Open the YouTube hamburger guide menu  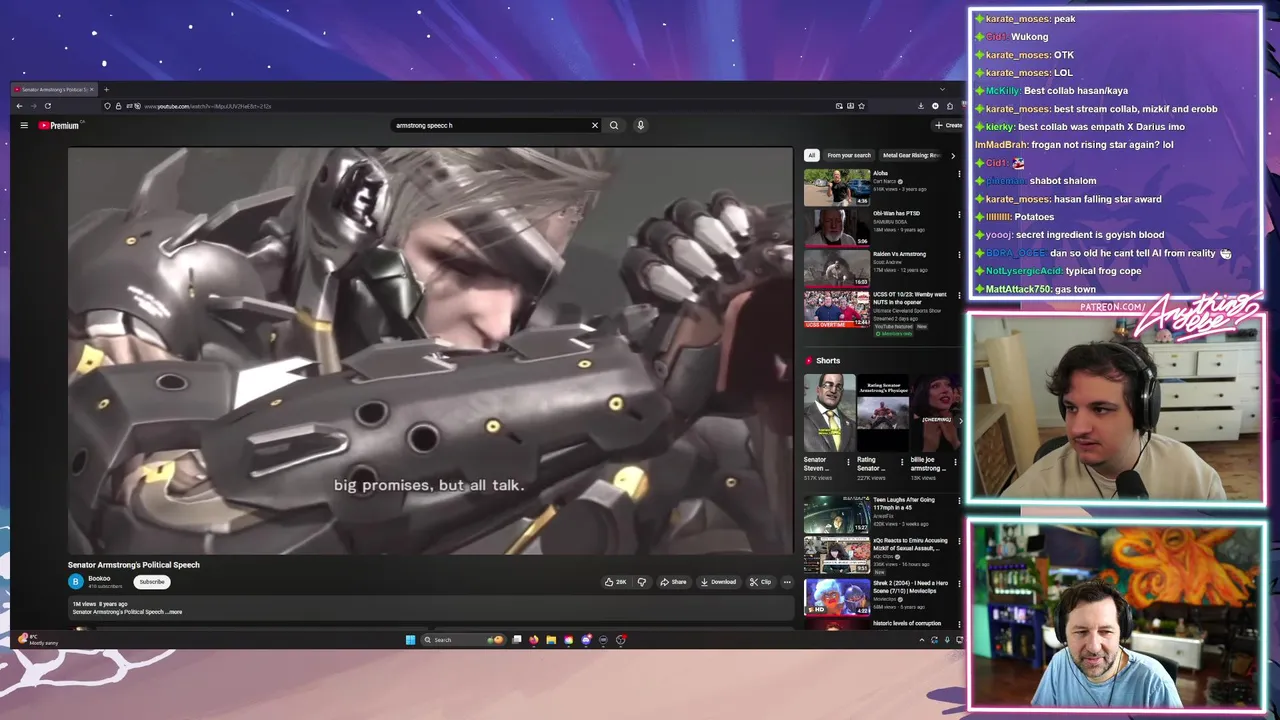(x=24, y=125)
